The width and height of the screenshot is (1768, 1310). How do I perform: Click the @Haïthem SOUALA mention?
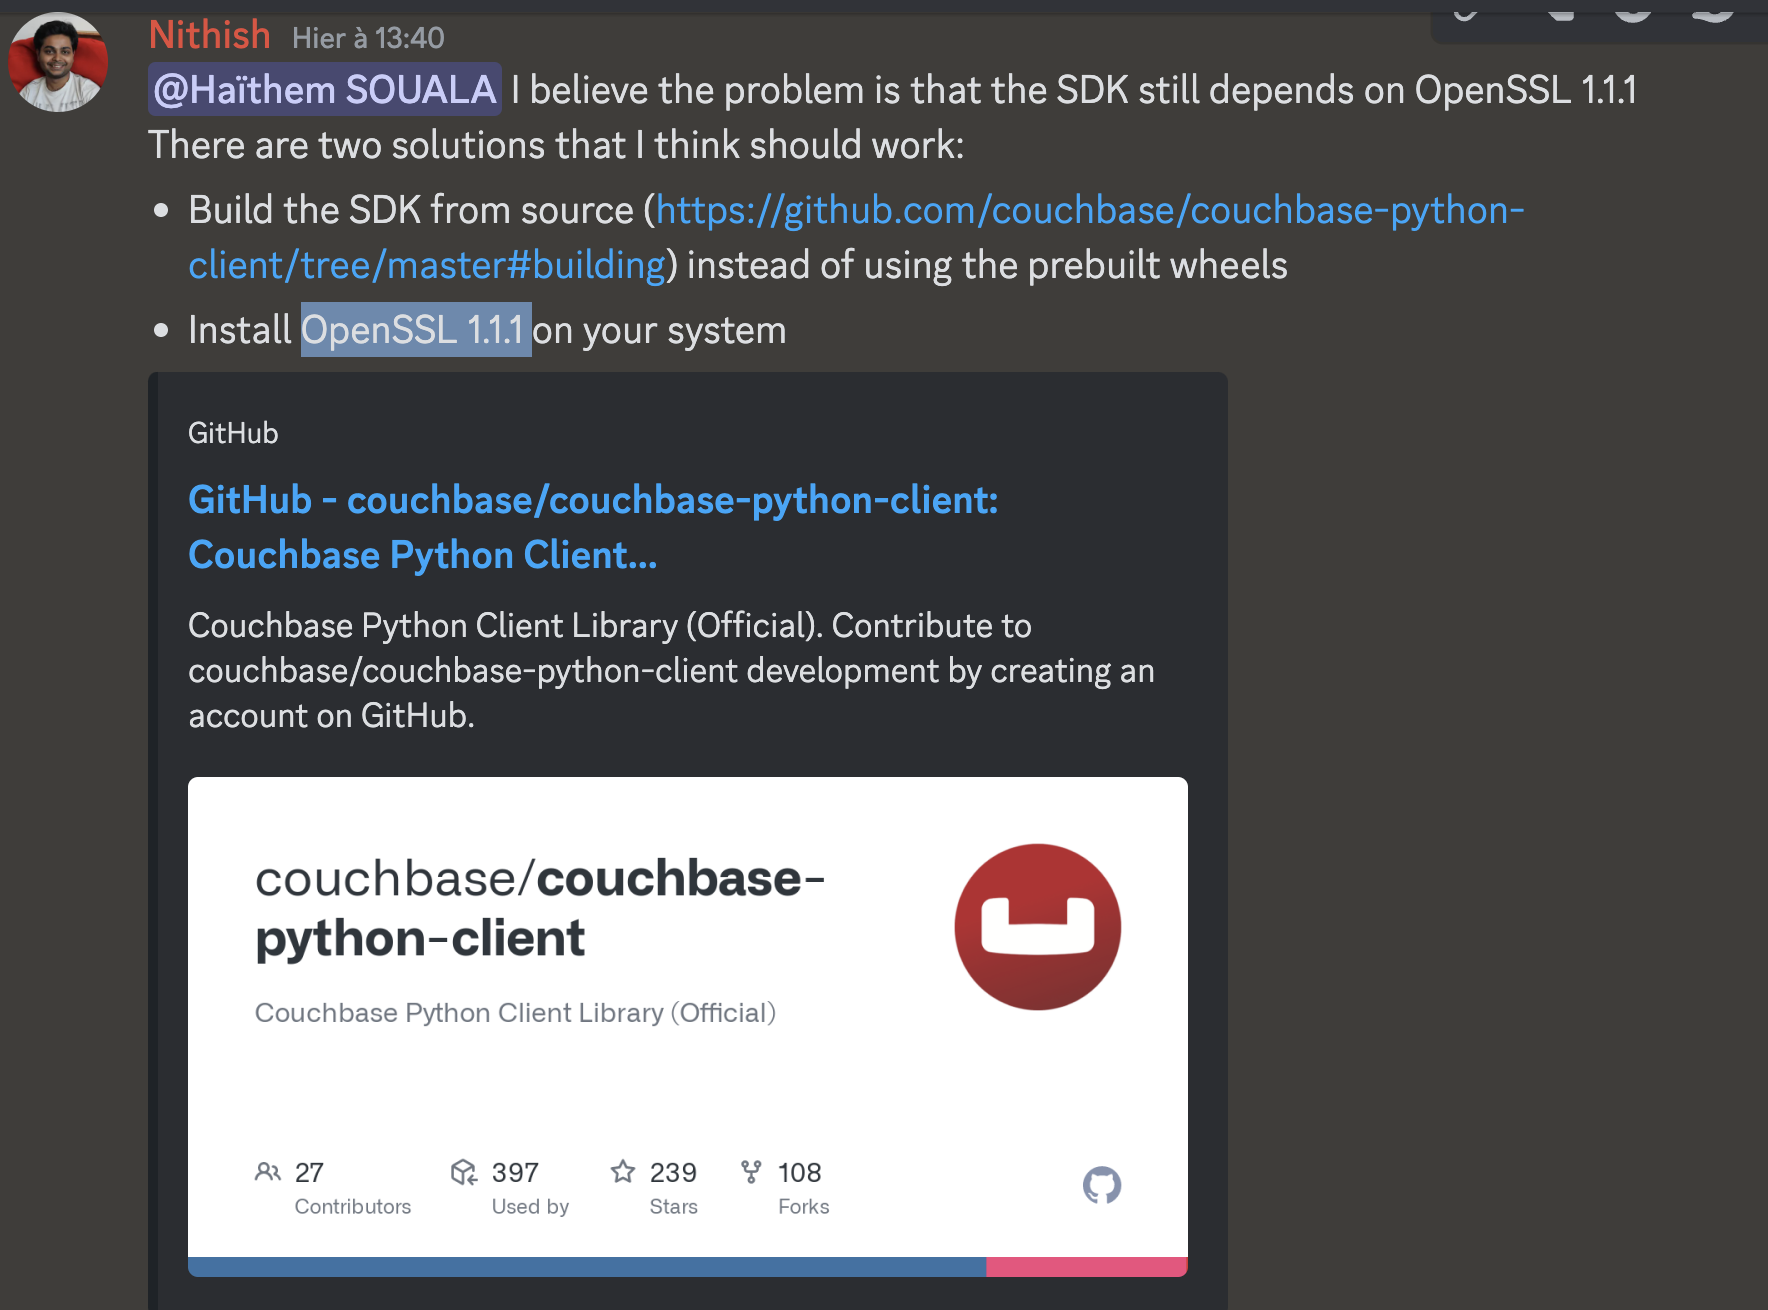coord(324,89)
